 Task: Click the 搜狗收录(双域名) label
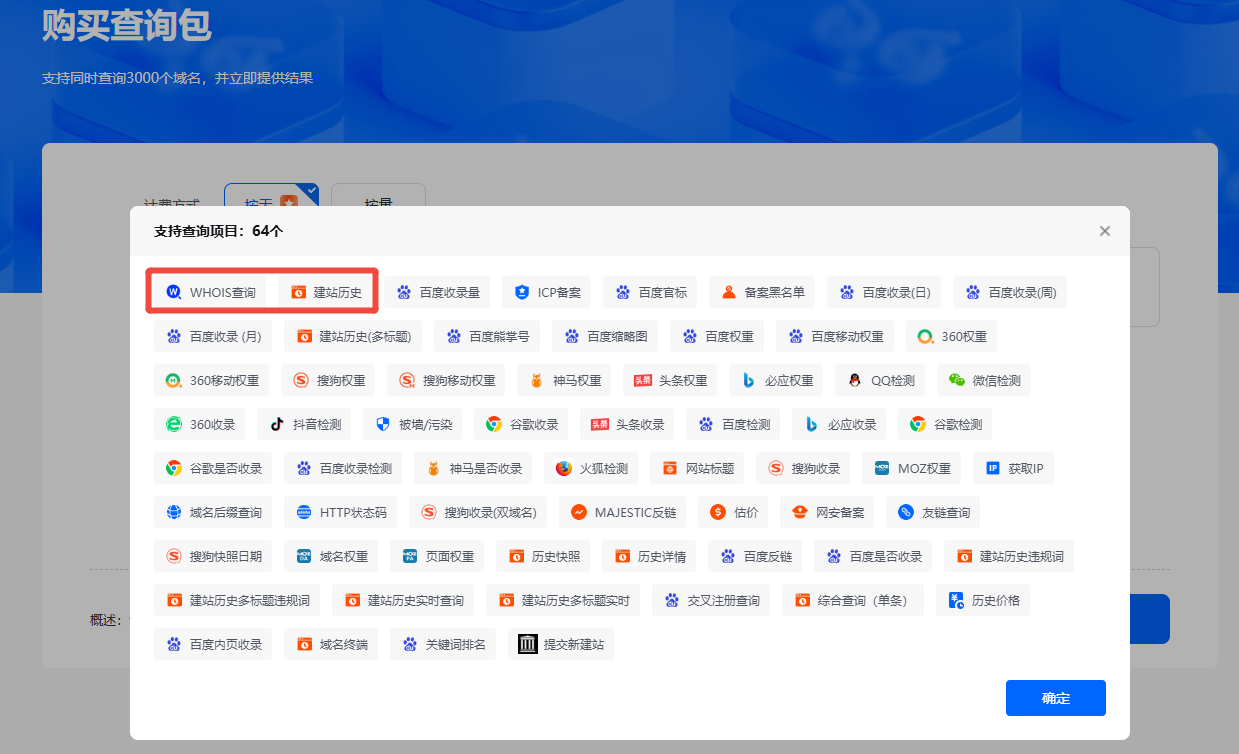(x=490, y=513)
